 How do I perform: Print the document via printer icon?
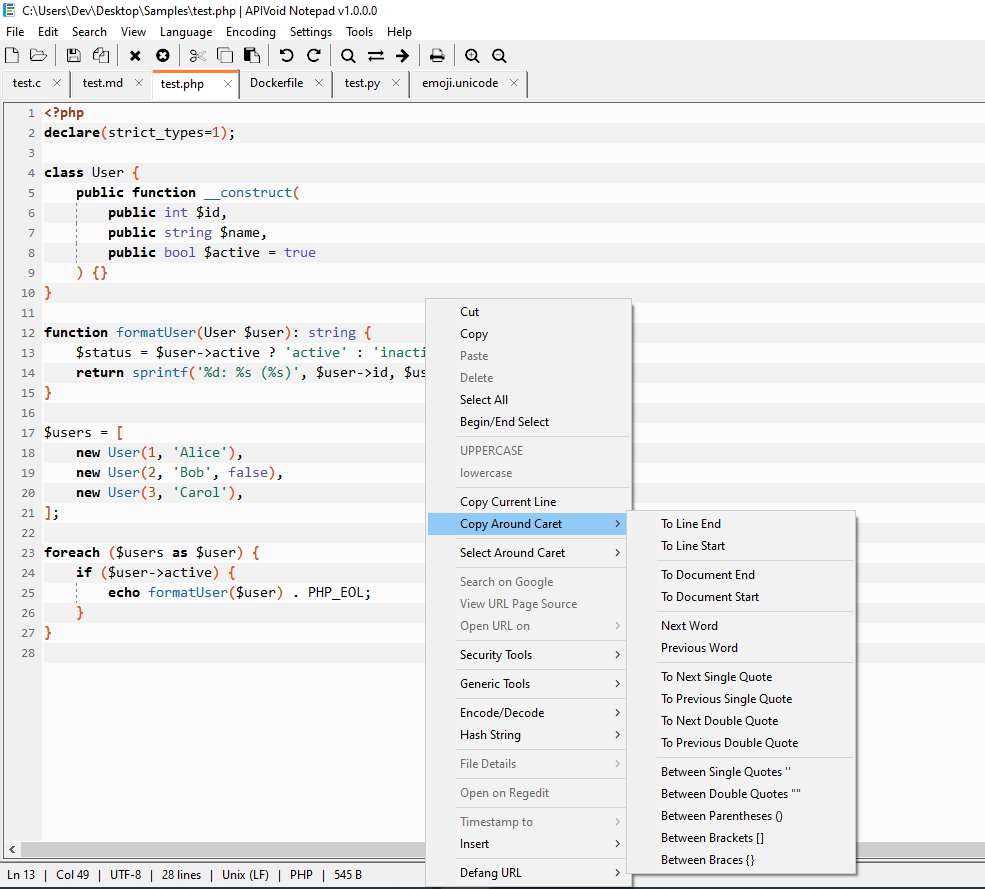click(x=437, y=56)
